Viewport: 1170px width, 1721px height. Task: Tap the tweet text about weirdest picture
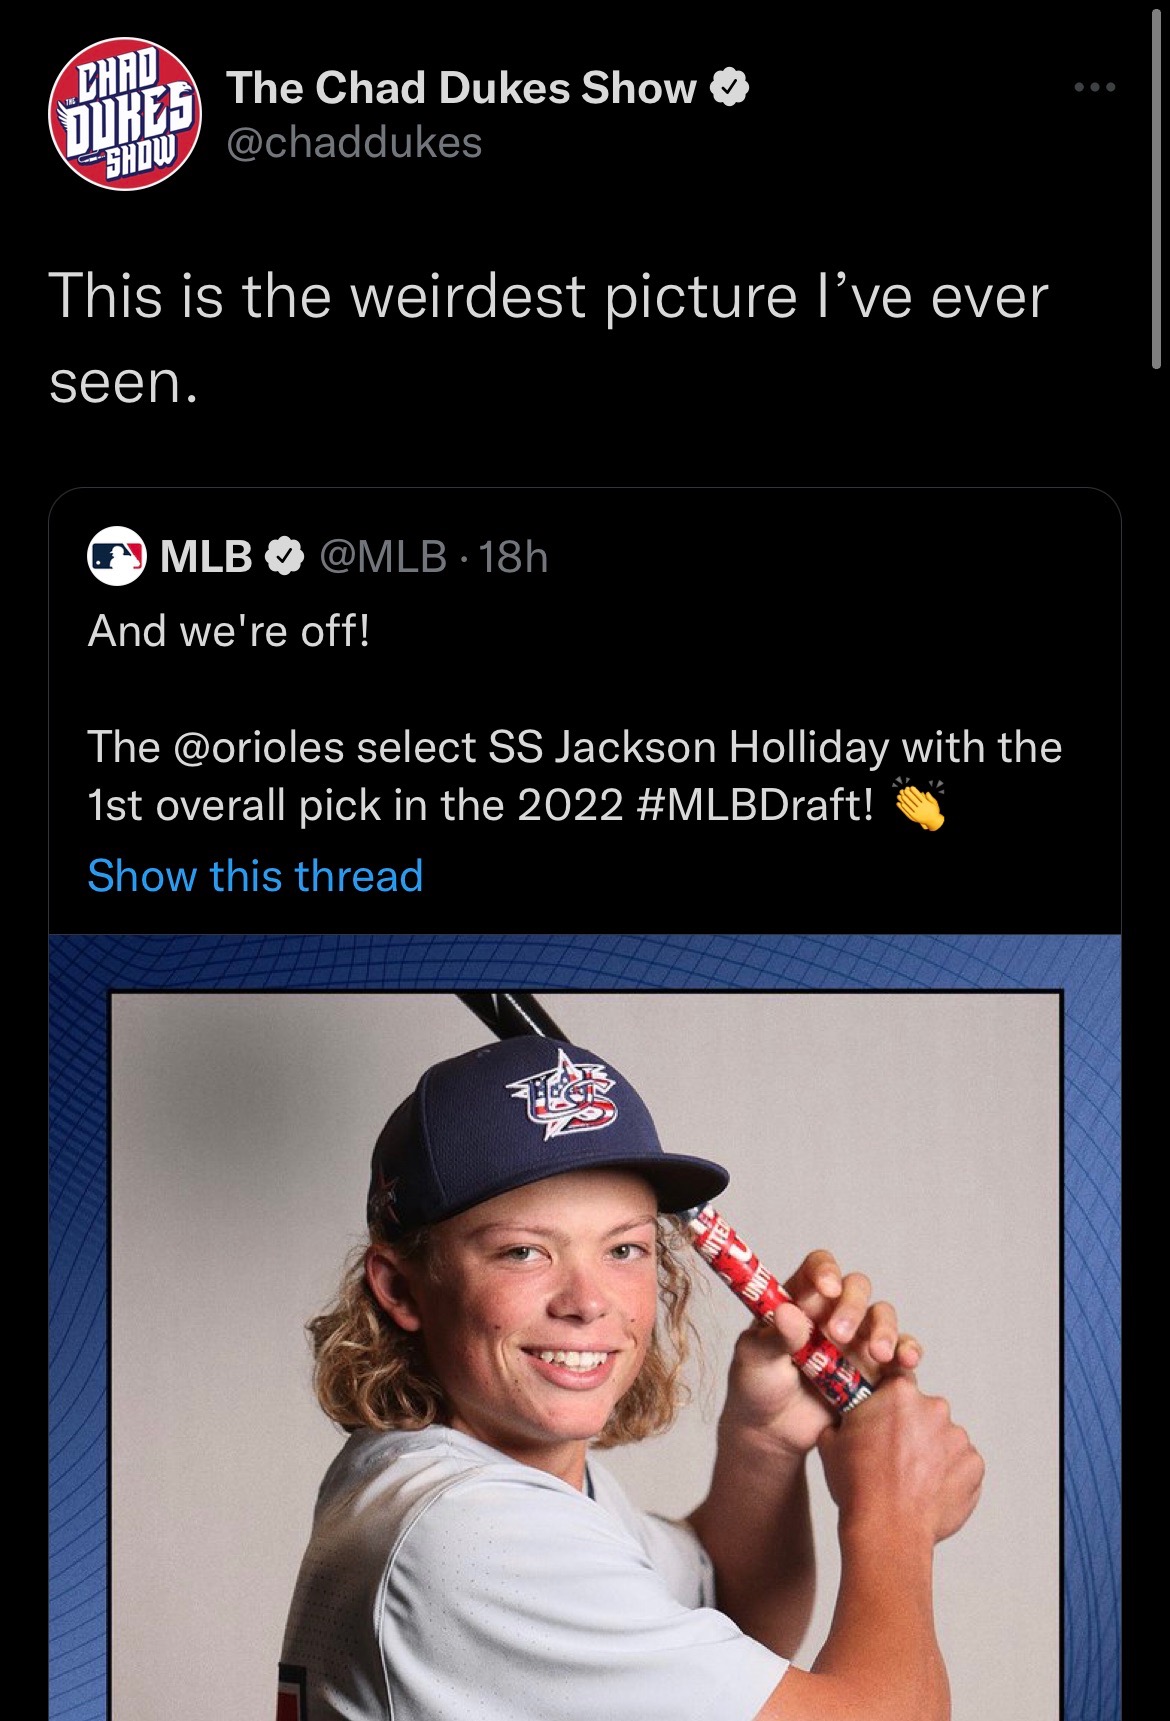click(549, 338)
